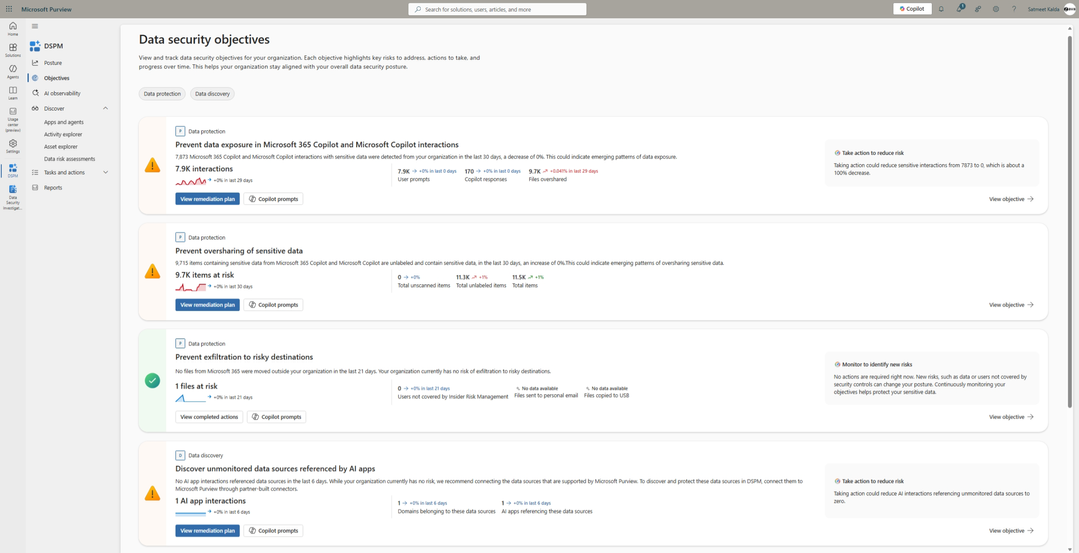Click the page vertical scrollbar
Screen dimensions: 1079x553
click(1069, 220)
